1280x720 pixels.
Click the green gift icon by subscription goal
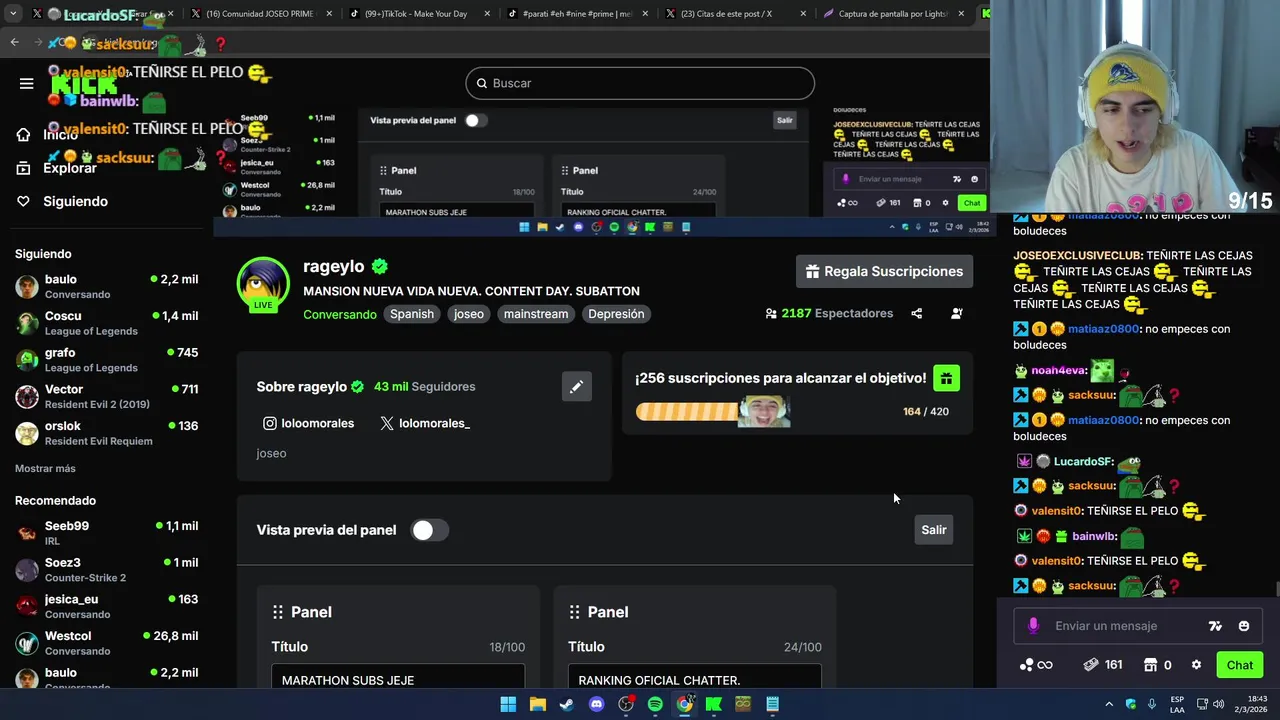point(946,378)
